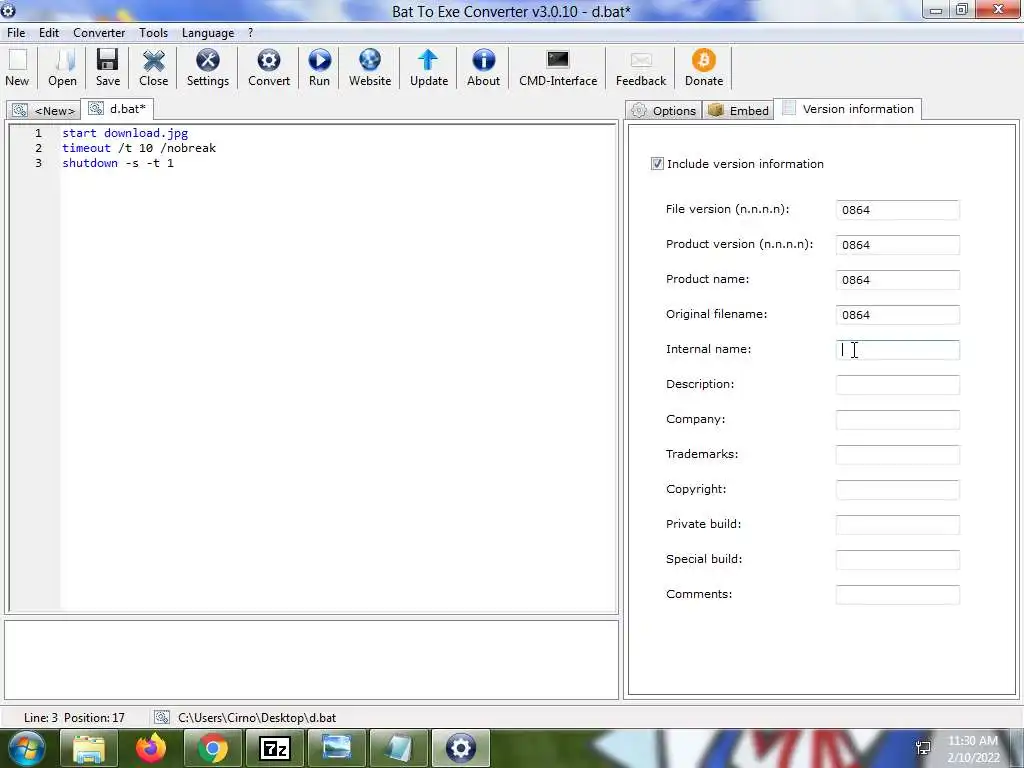Launch Chrome from the taskbar
The image size is (1024, 768).
point(212,748)
